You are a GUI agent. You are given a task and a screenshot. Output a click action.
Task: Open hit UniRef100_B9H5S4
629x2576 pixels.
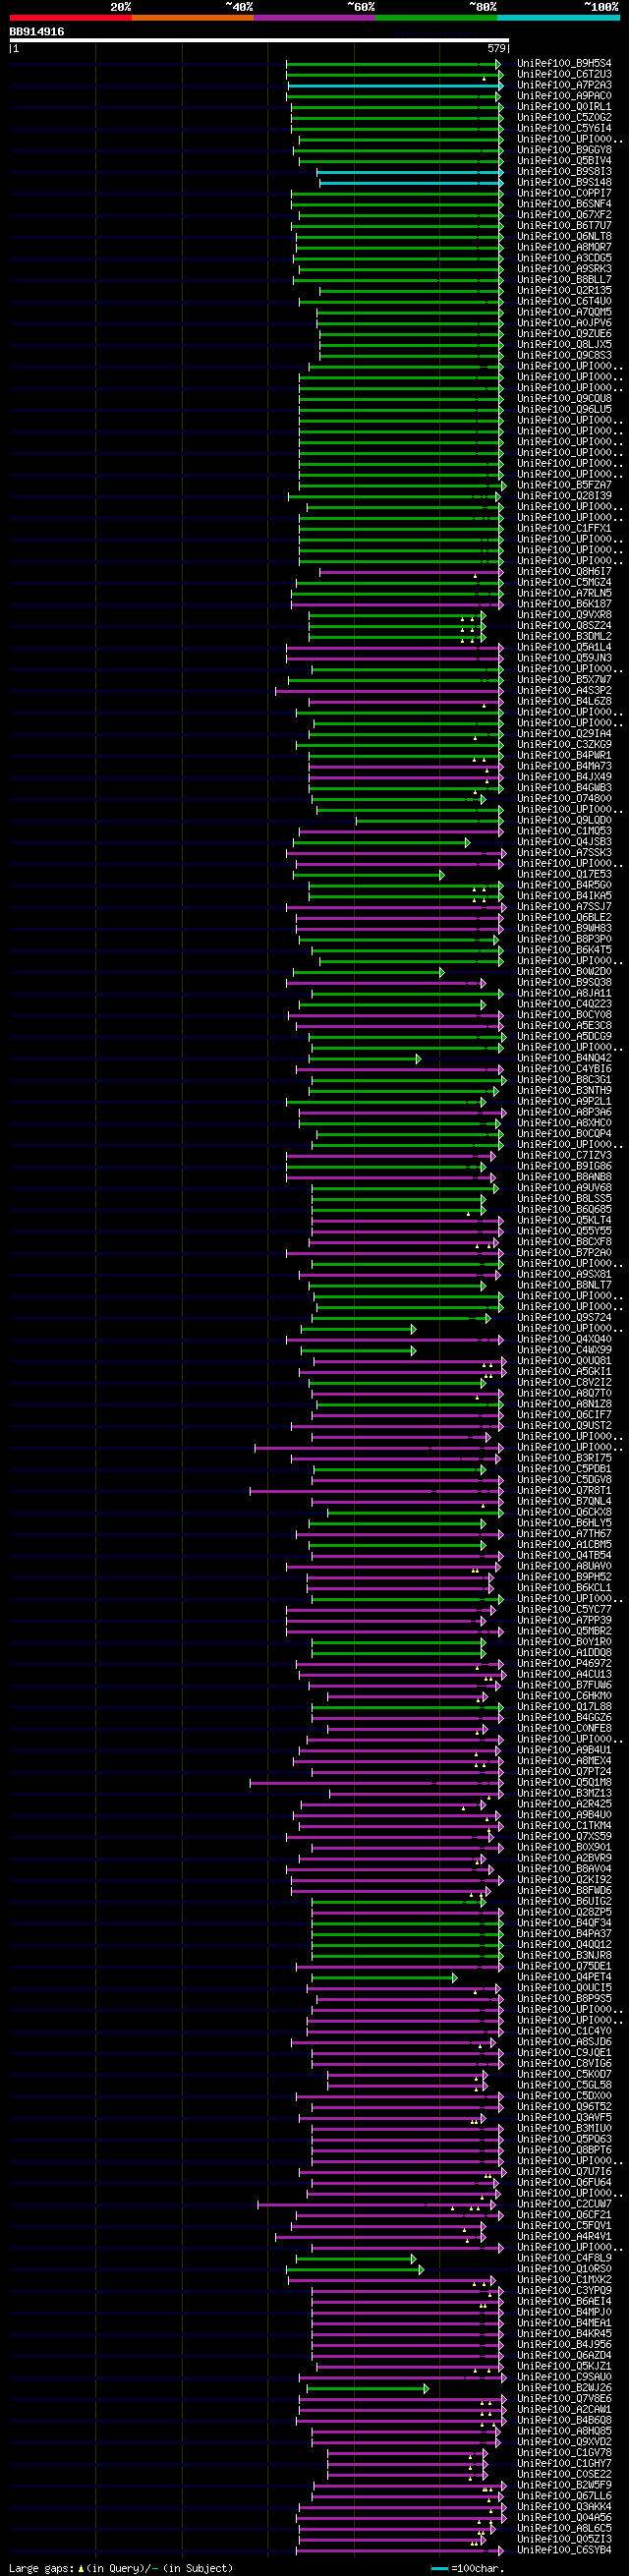pos(564,64)
